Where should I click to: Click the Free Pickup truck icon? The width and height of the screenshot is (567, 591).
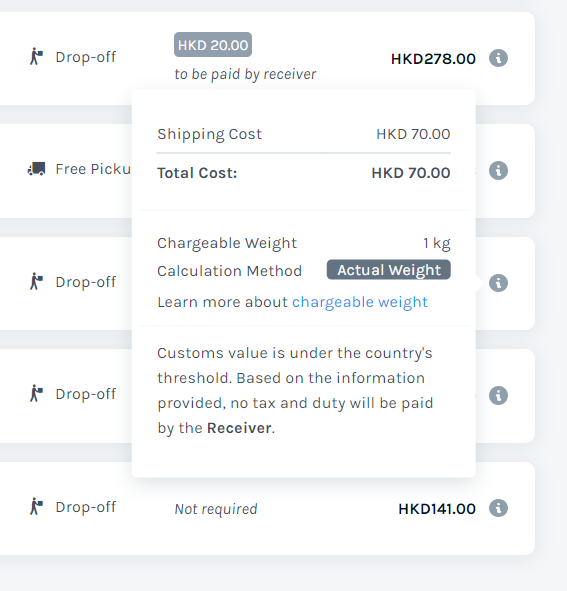pyautogui.click(x=37, y=169)
